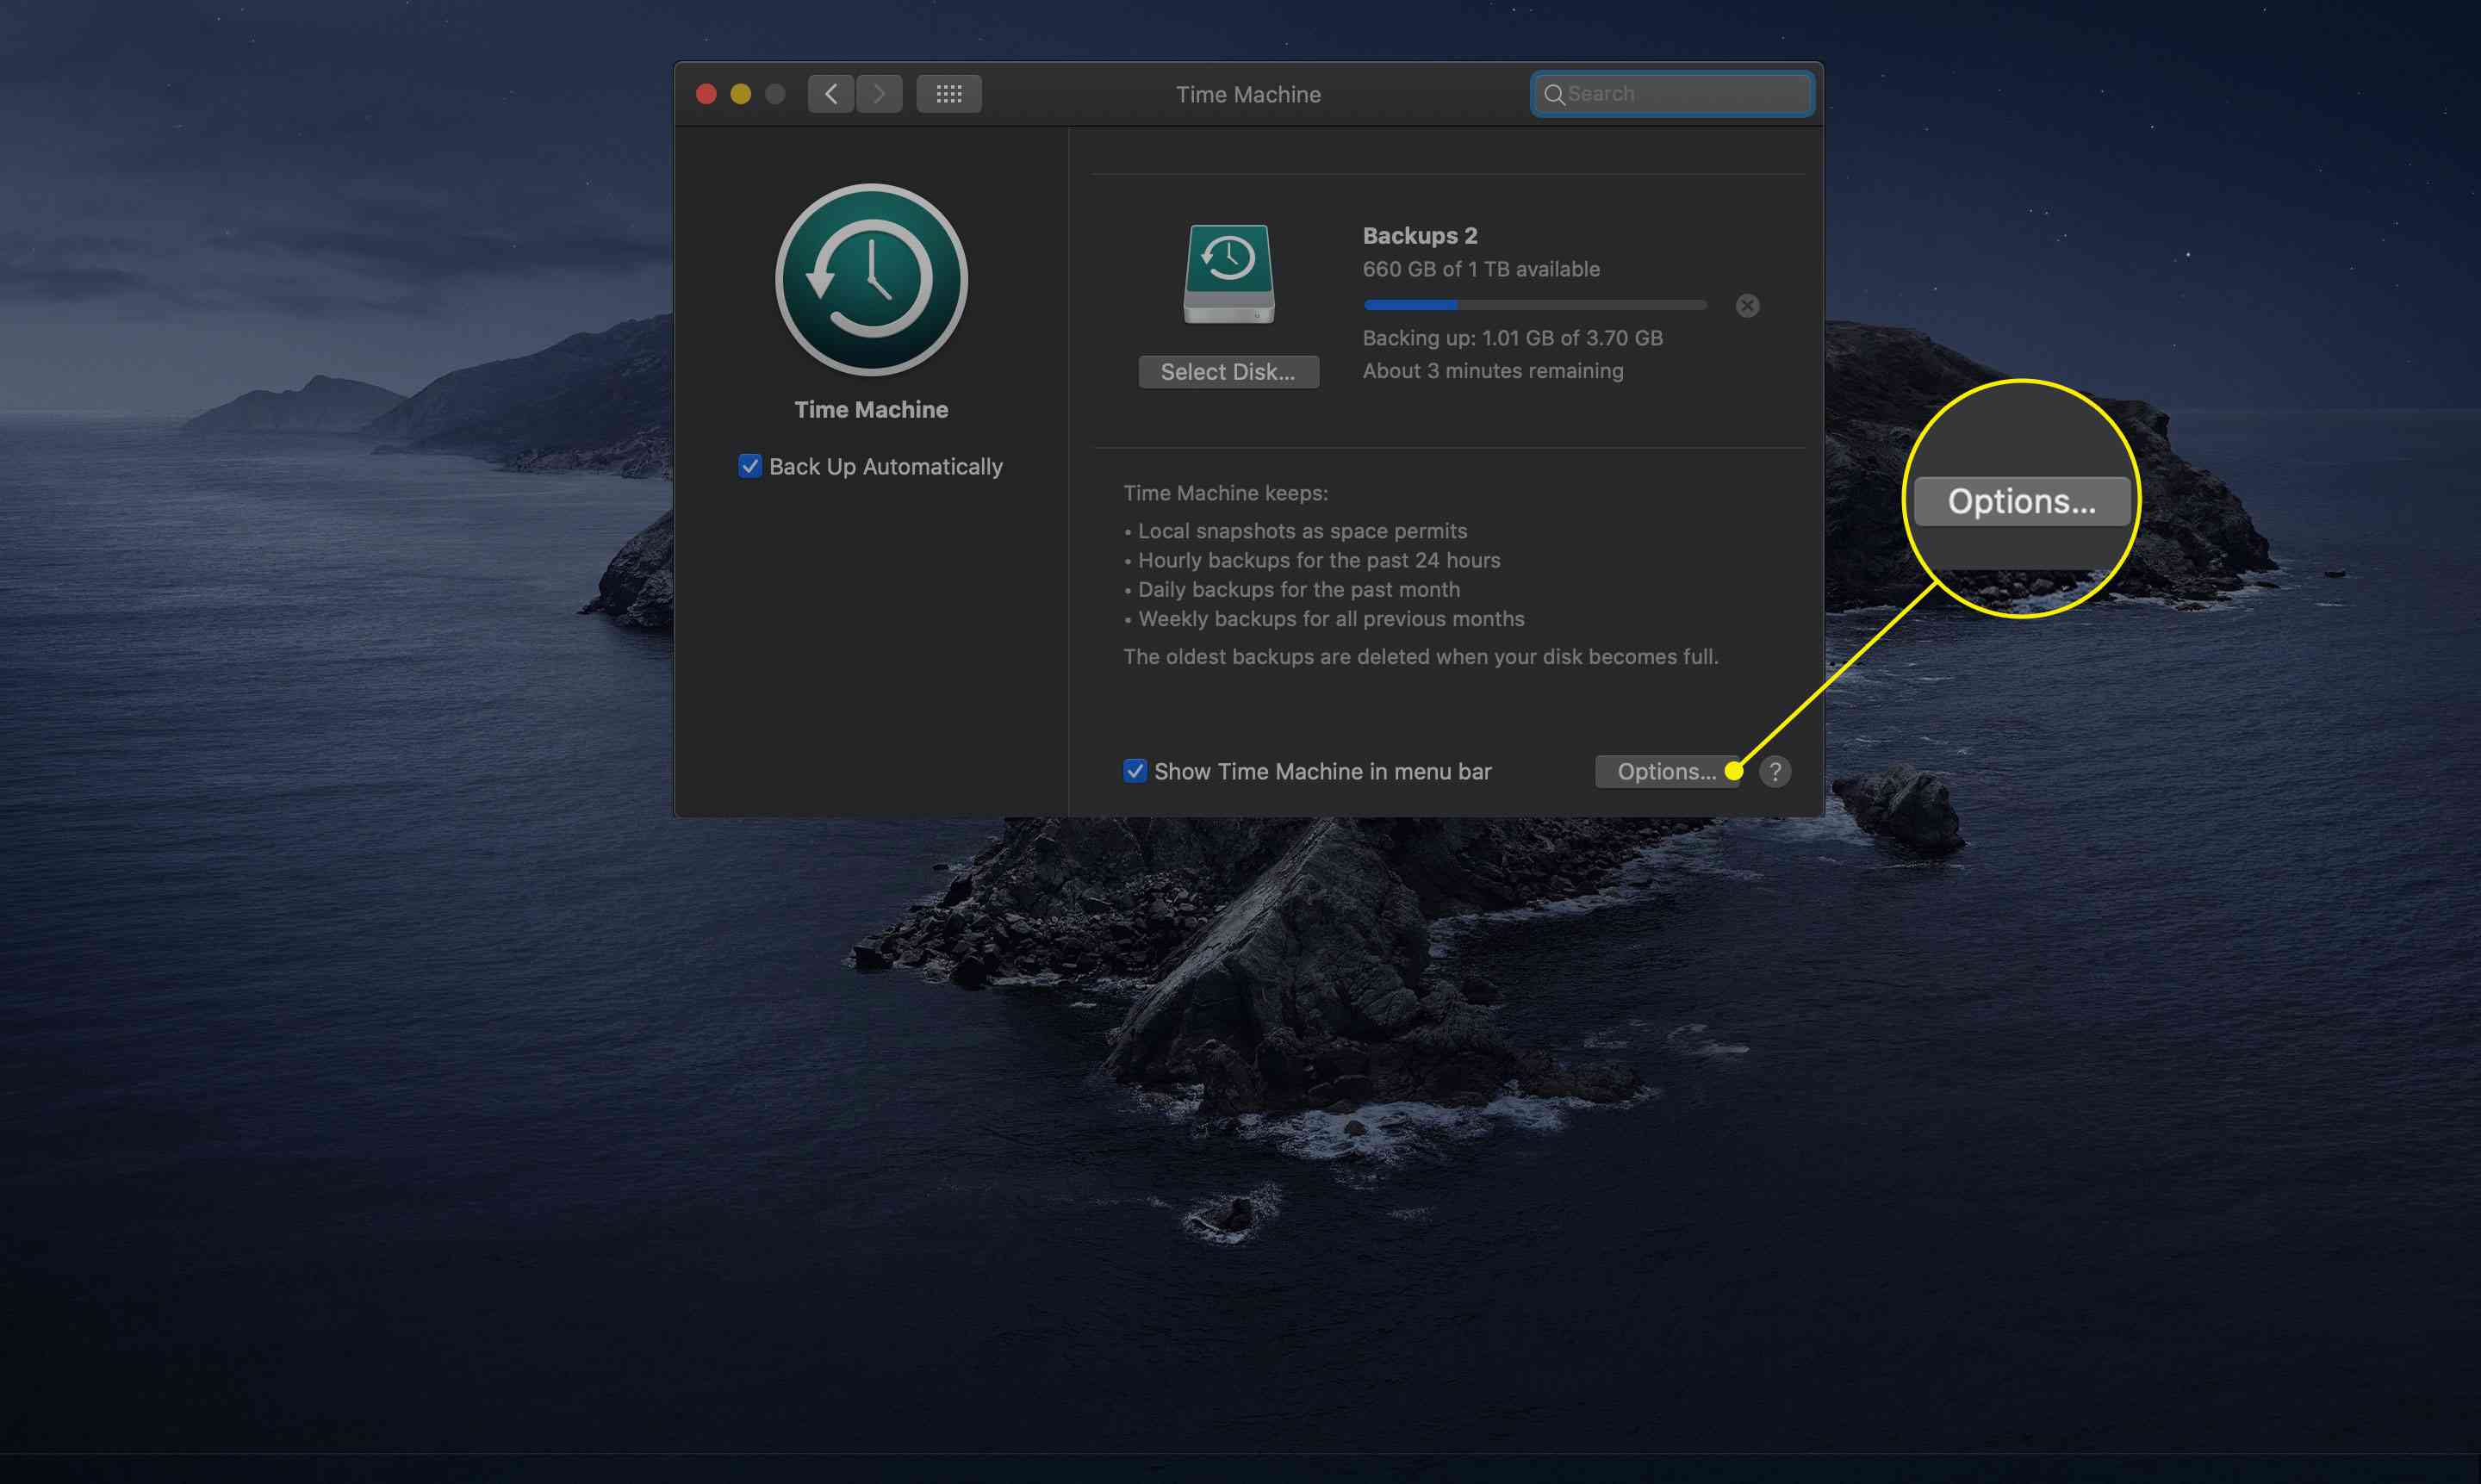Click the "Backups 2" disk name
The image size is (2481, 1484).
point(1420,236)
